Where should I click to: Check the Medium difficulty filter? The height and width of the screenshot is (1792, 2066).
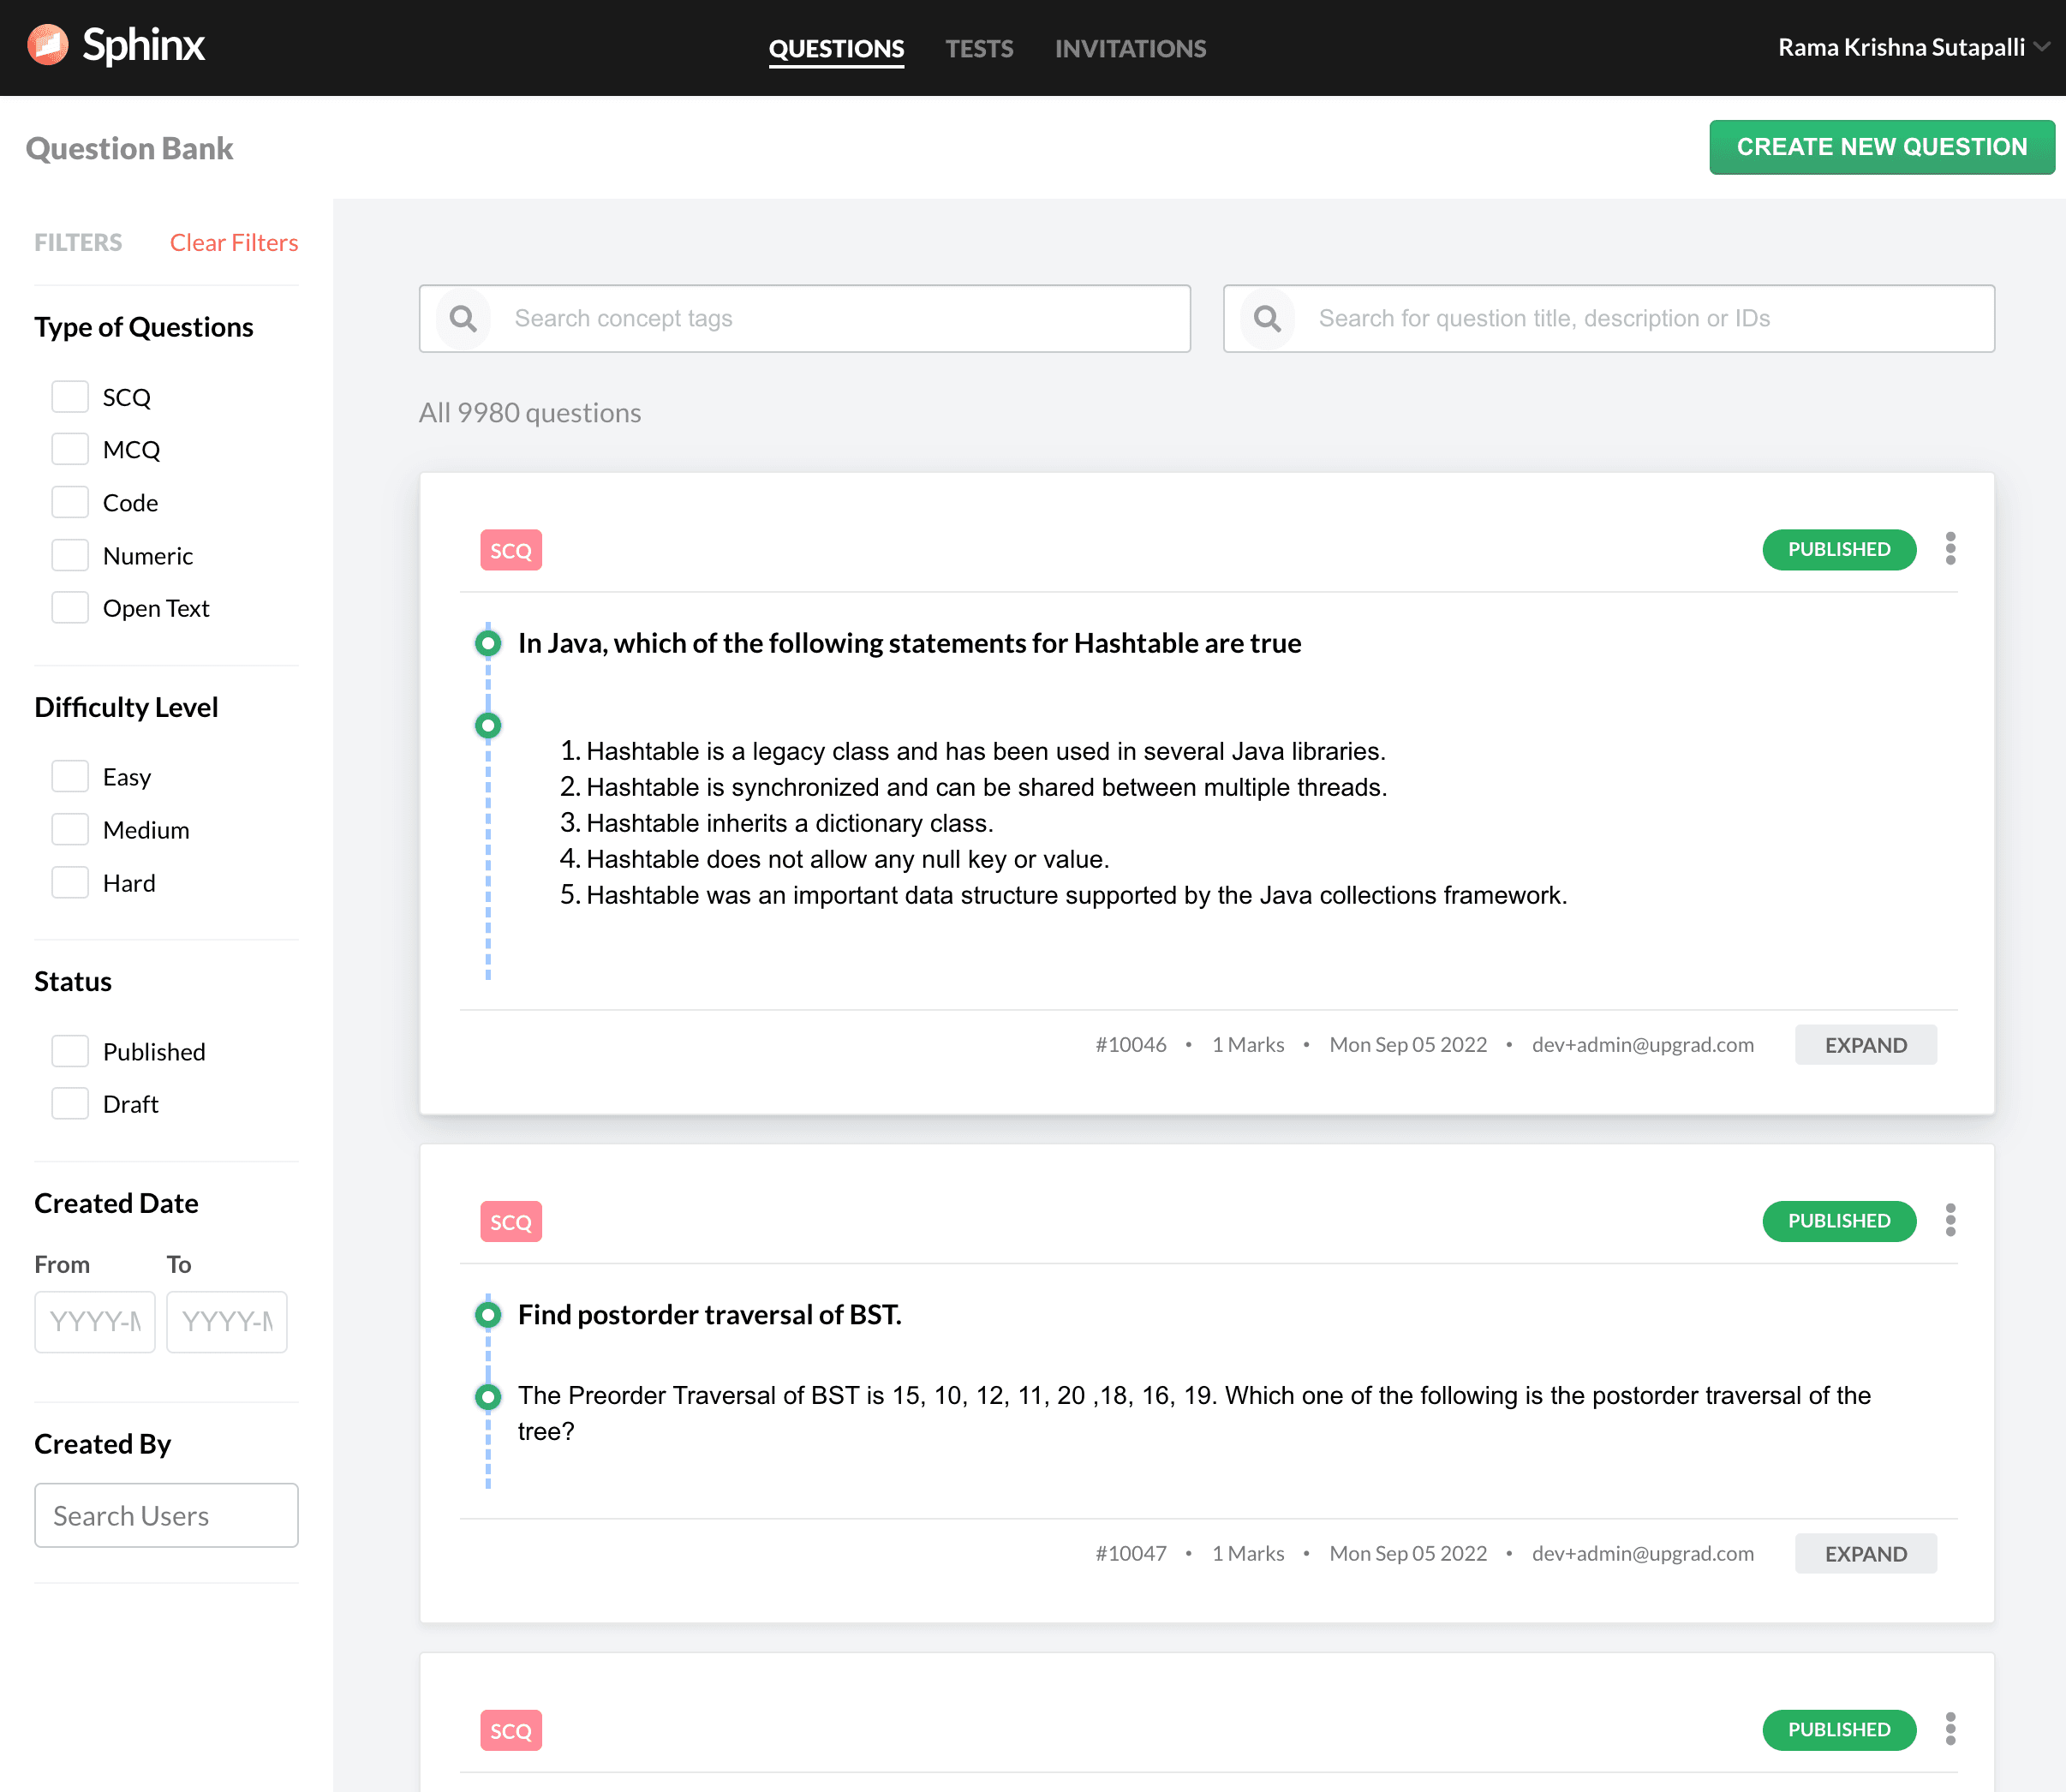pyautogui.click(x=70, y=830)
